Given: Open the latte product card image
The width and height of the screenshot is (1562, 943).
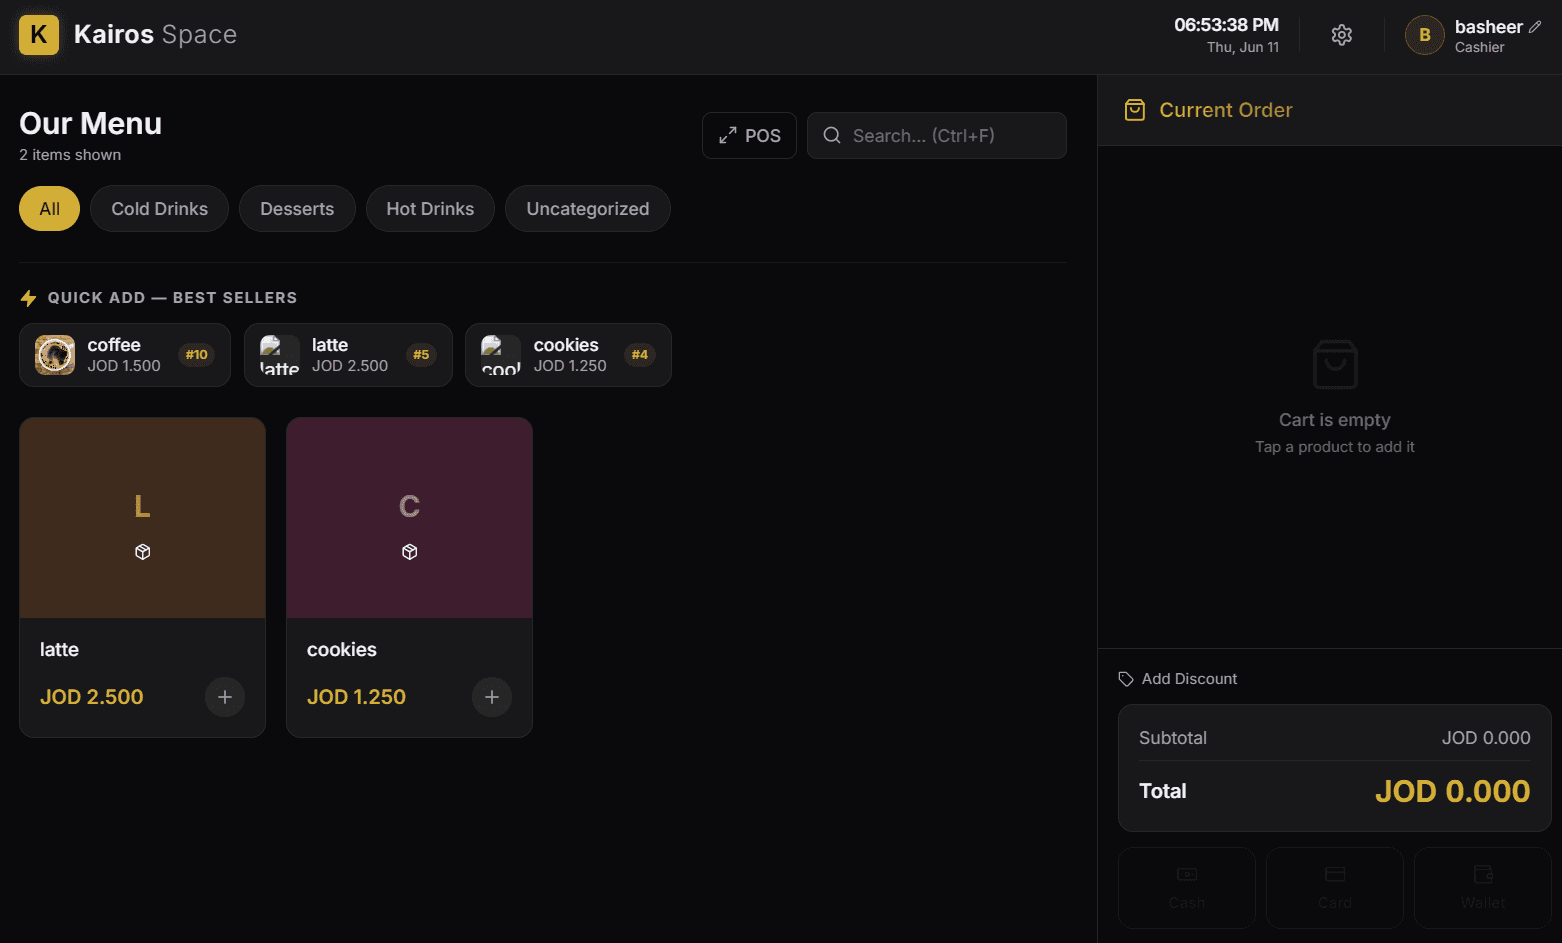Looking at the screenshot, I should coord(143,518).
